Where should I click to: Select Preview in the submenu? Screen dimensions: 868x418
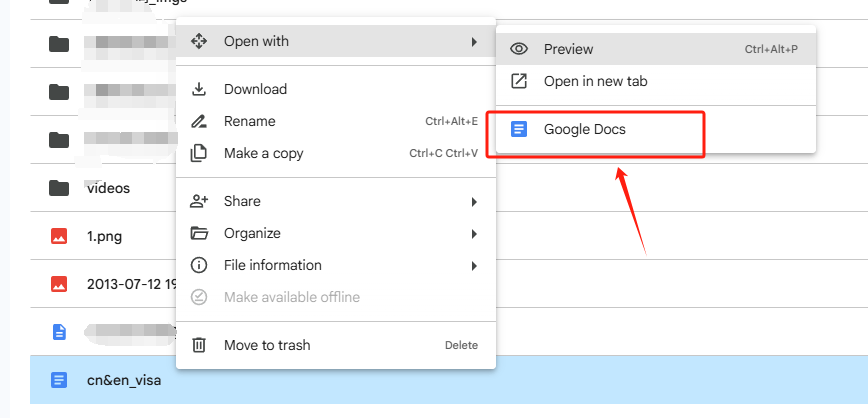click(655, 49)
